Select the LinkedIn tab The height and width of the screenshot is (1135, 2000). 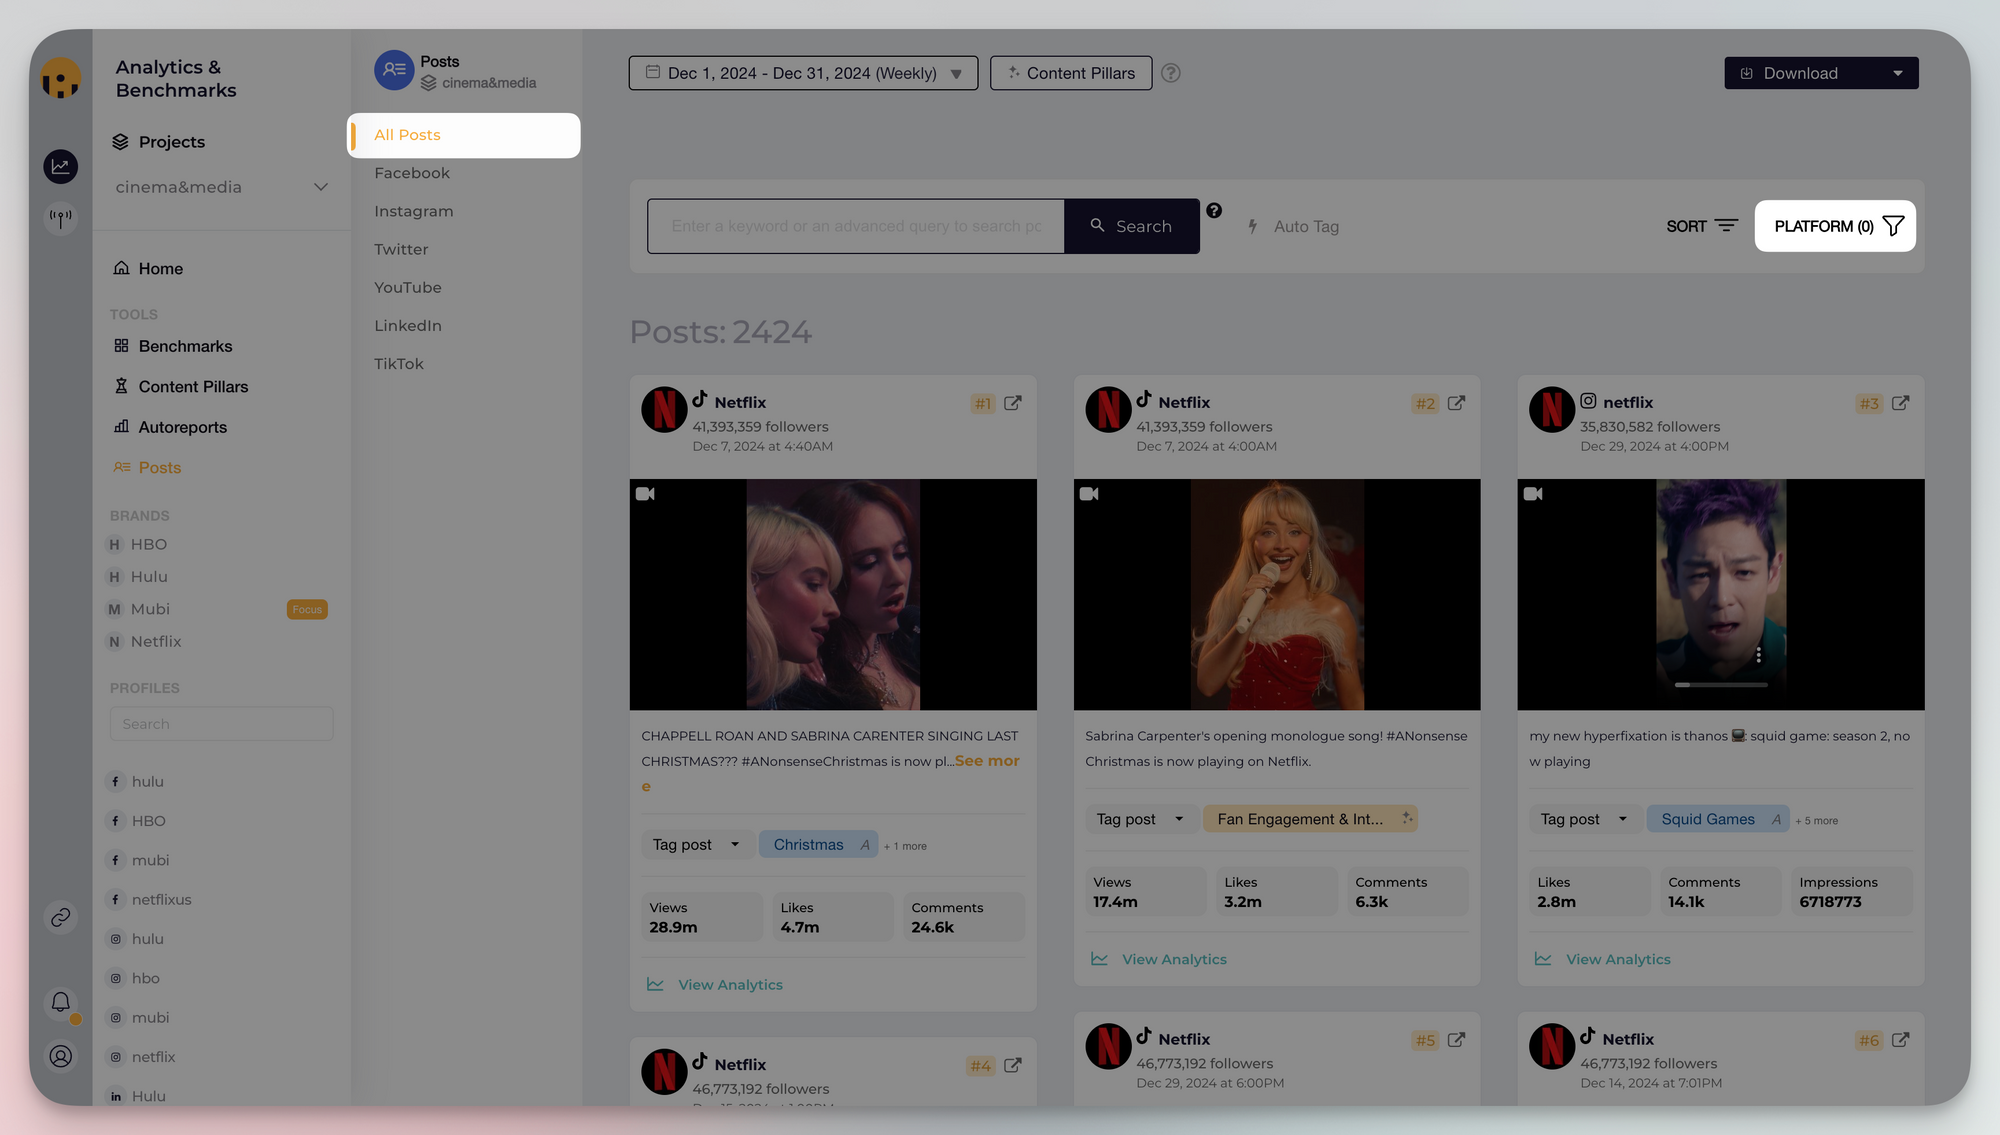[x=408, y=325]
